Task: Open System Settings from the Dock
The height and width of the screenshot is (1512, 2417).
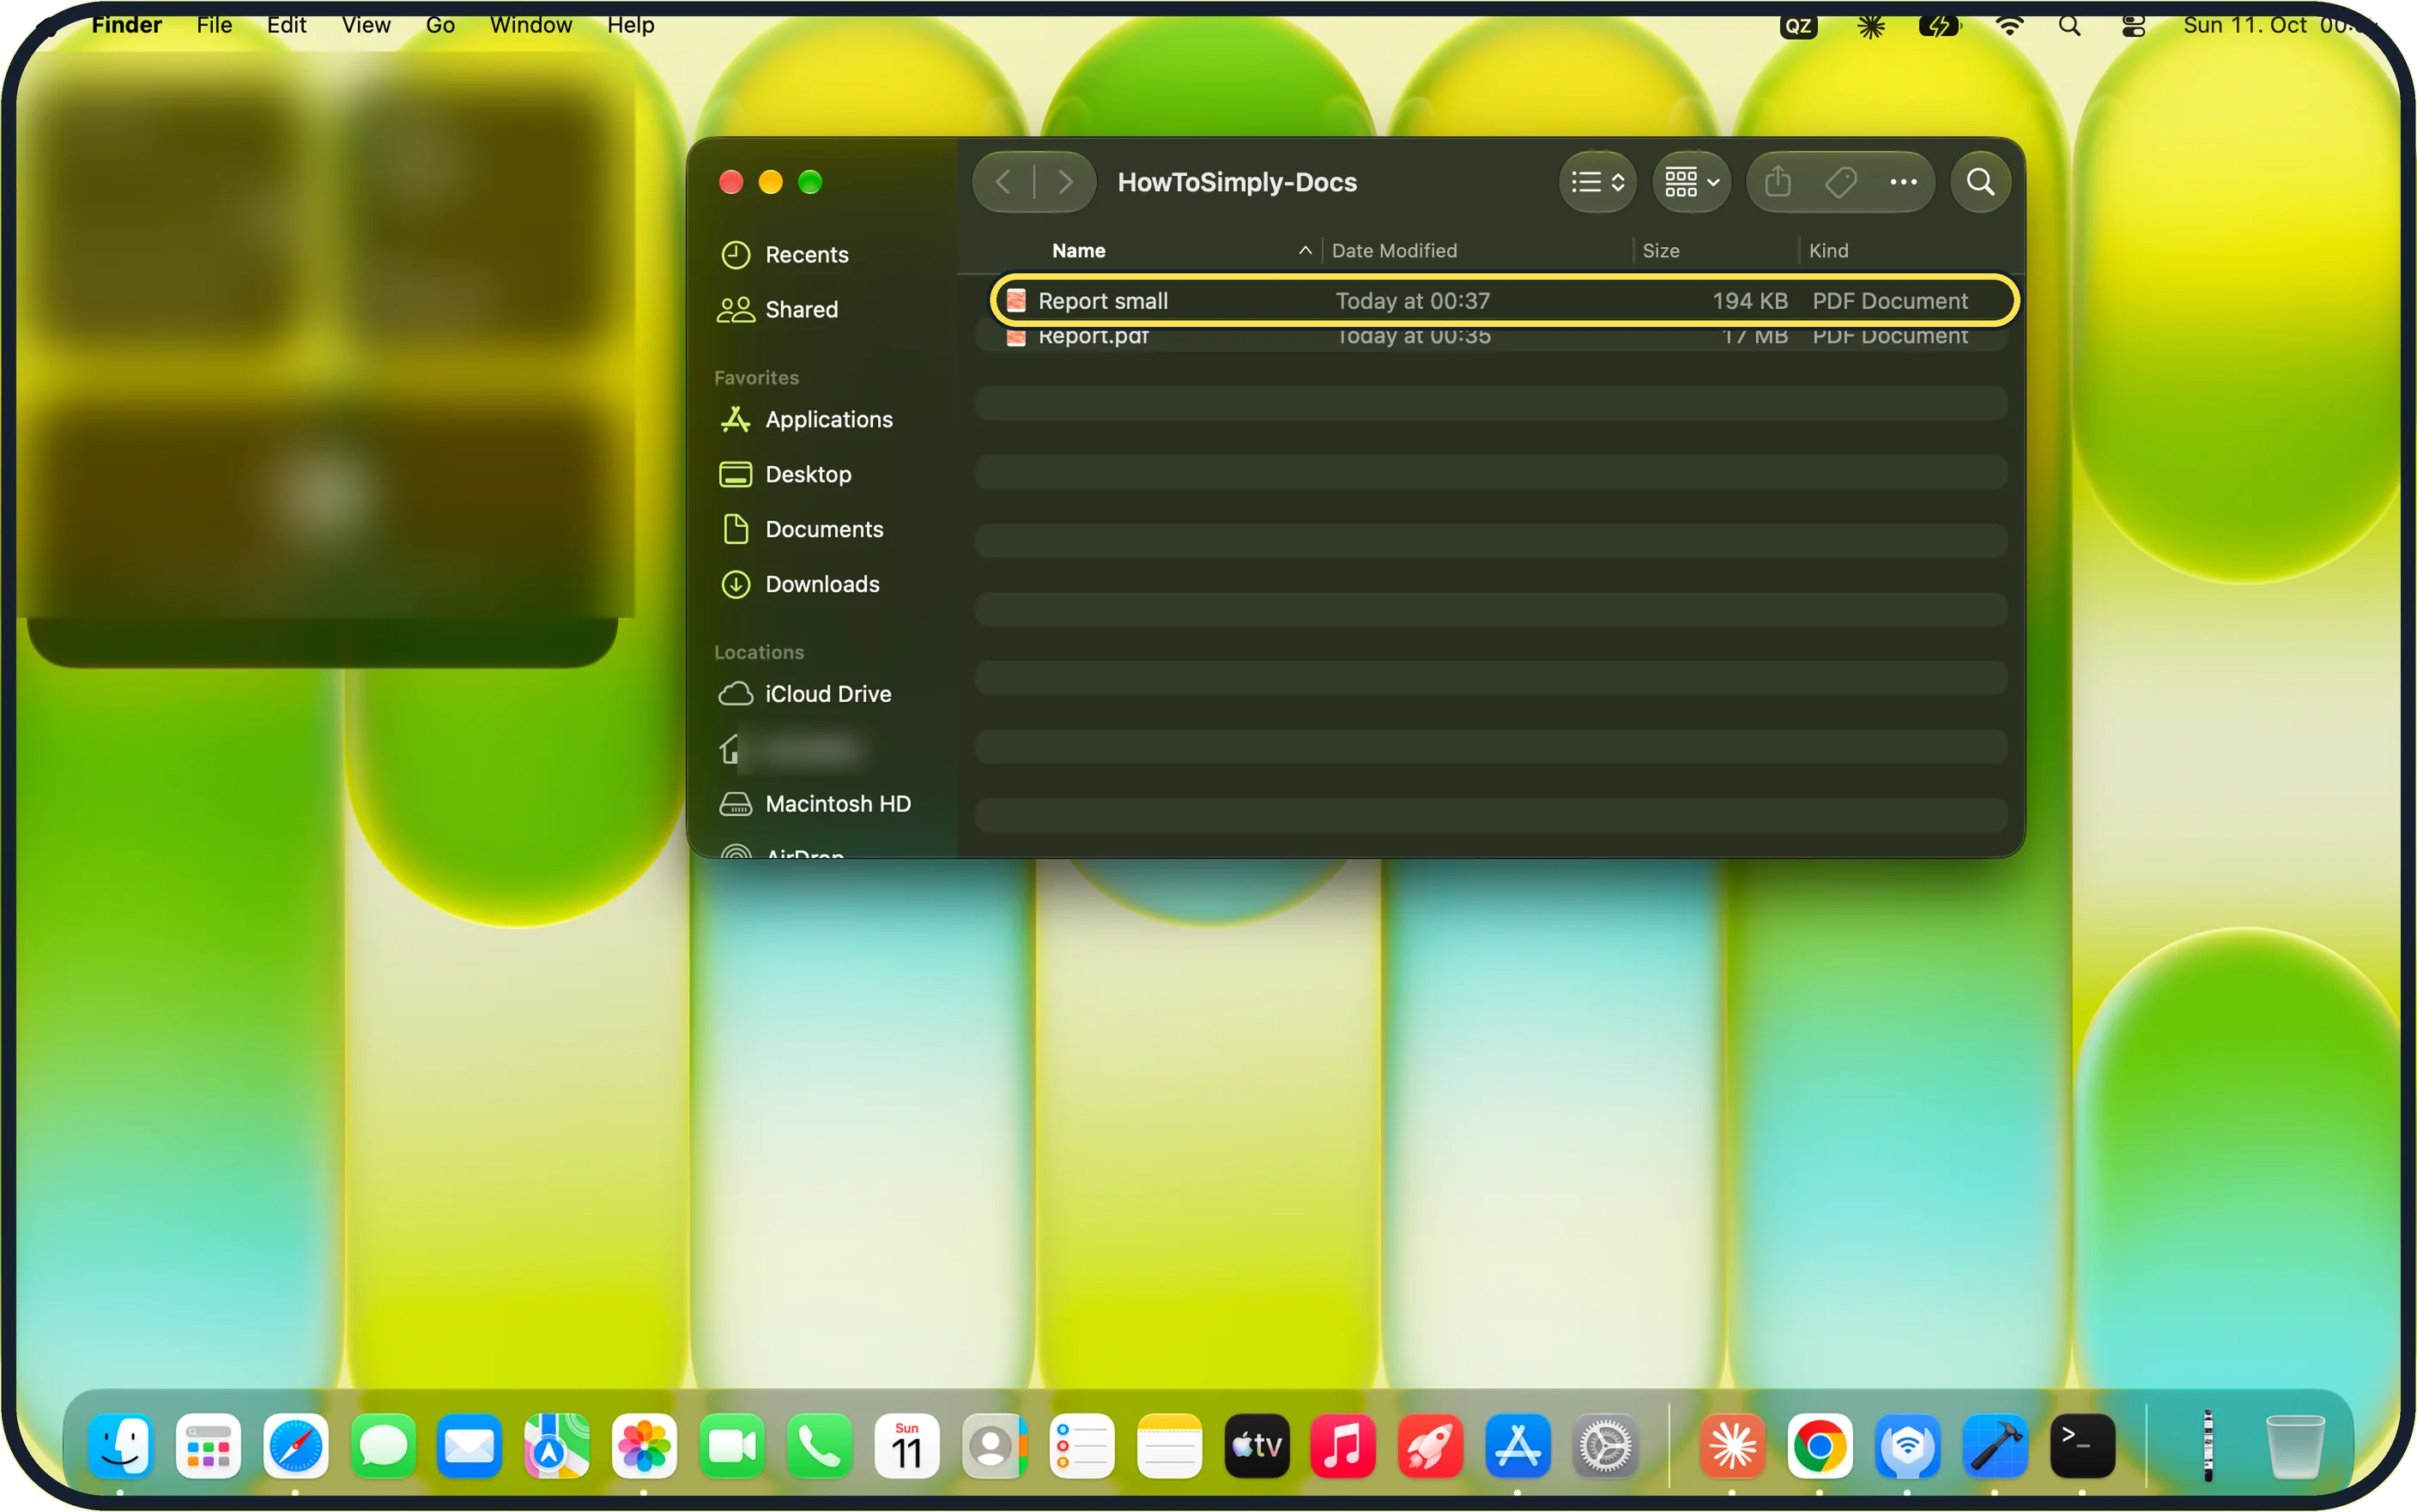Action: [1605, 1446]
